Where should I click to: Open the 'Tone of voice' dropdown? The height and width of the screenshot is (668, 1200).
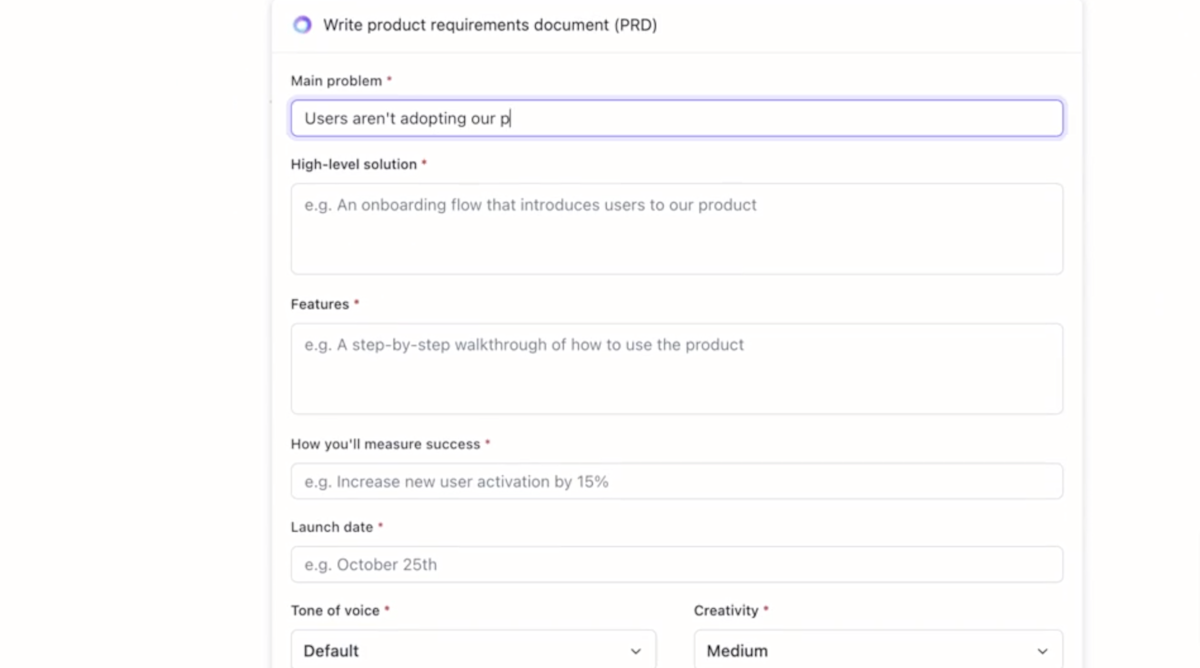473,649
